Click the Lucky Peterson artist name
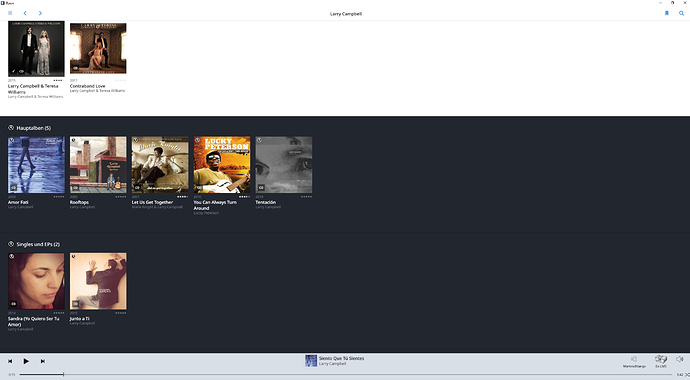The height and width of the screenshot is (380, 690). [x=206, y=213]
